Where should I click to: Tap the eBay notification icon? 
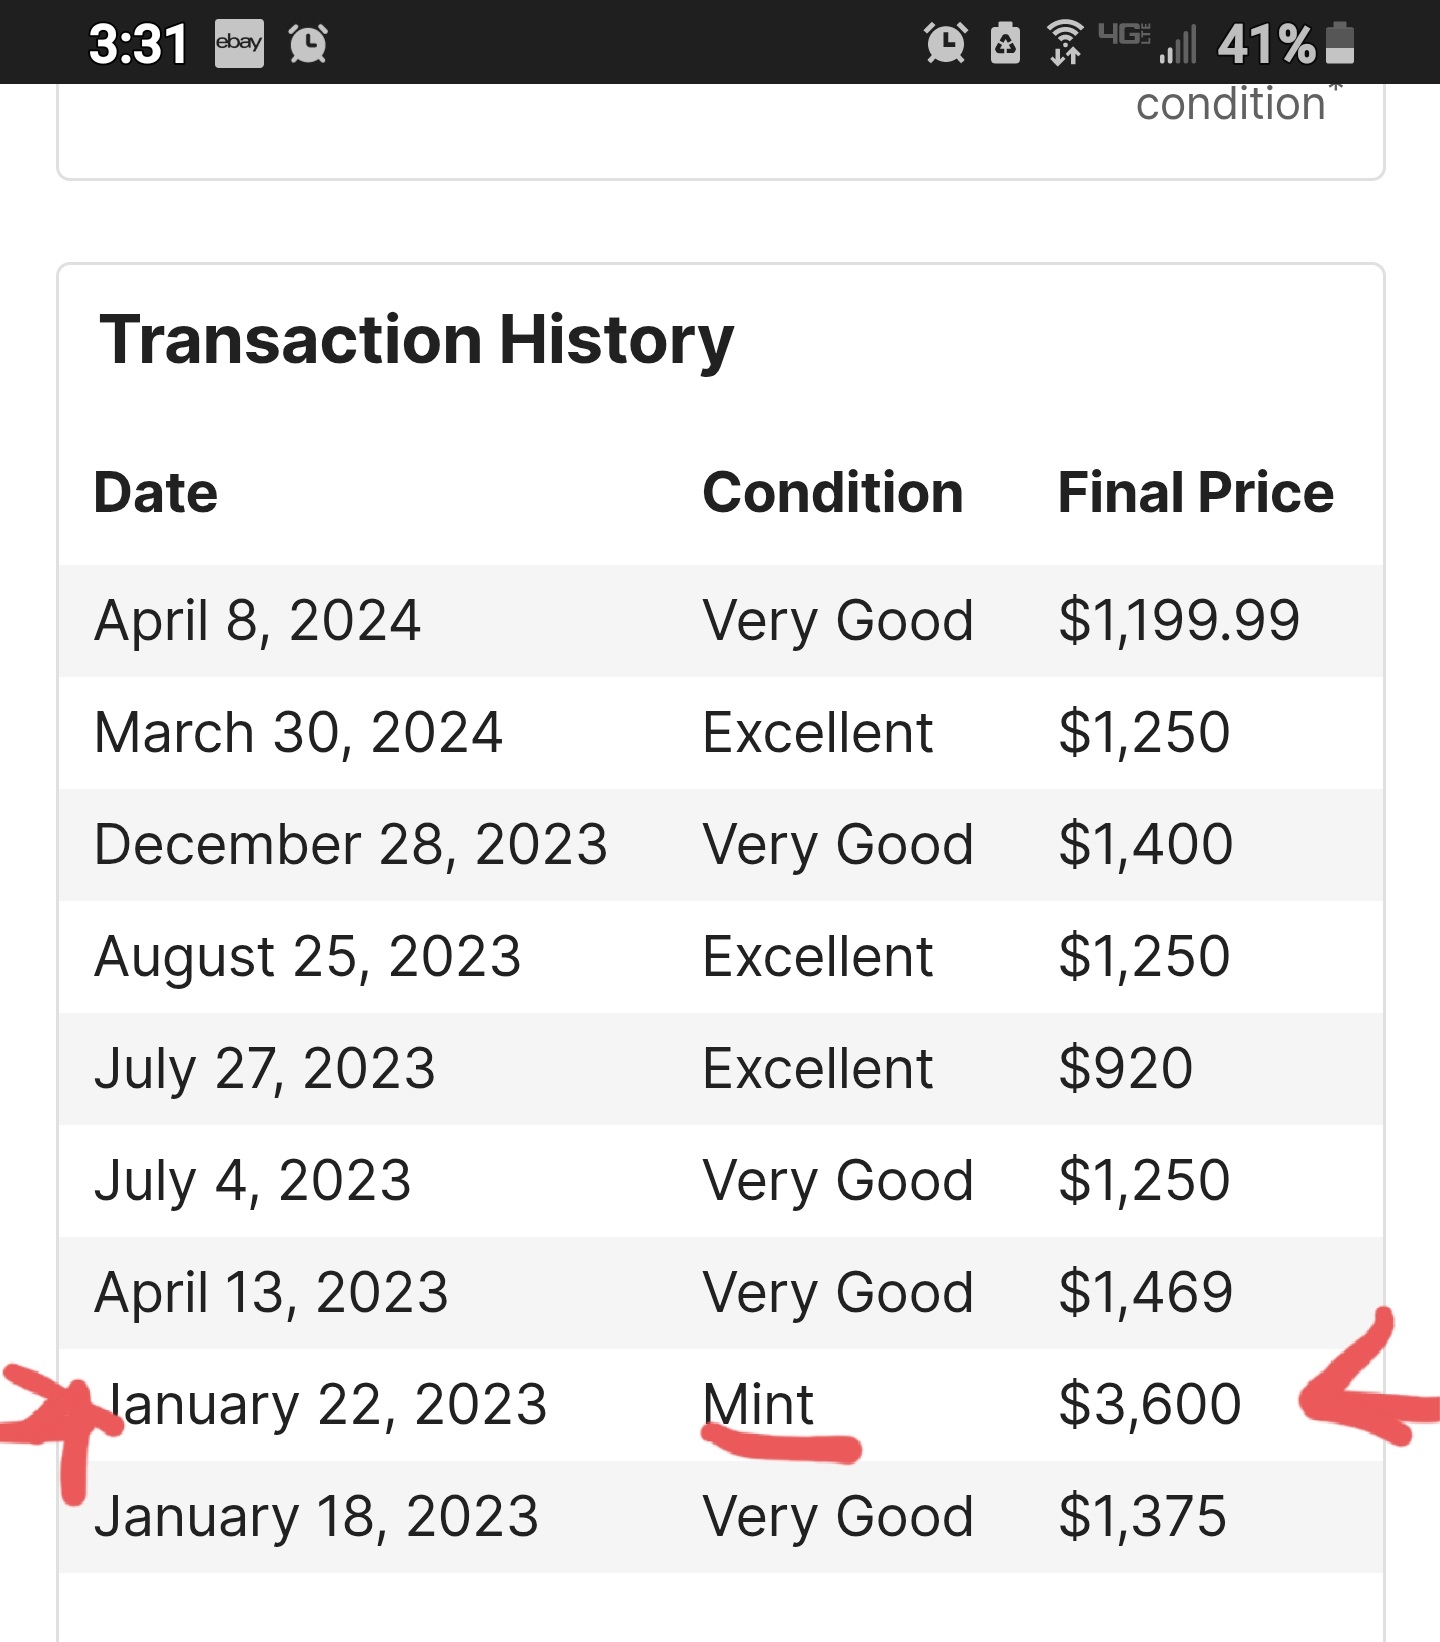239,43
